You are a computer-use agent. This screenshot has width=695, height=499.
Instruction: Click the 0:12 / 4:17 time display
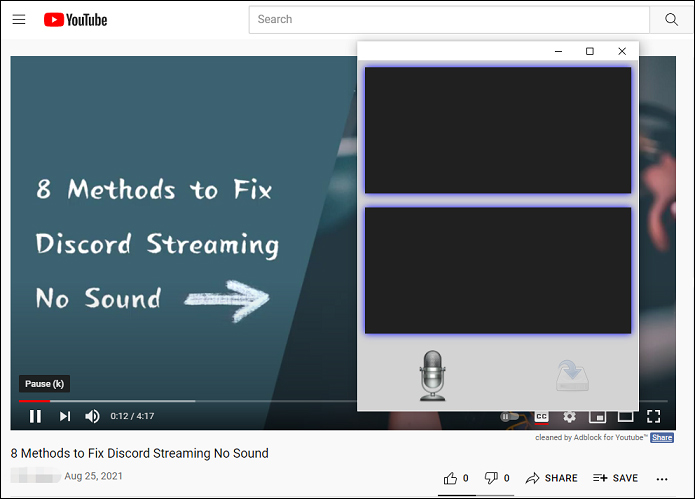coord(132,416)
